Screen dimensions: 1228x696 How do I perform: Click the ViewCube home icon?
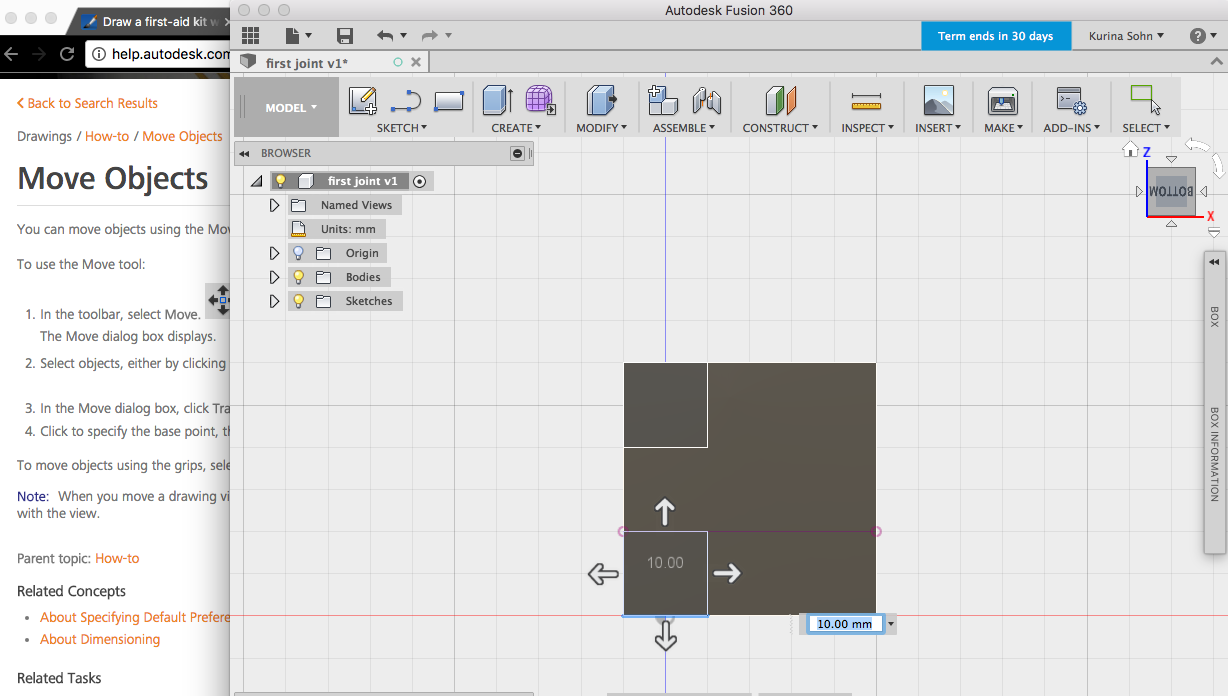pyautogui.click(x=1130, y=150)
